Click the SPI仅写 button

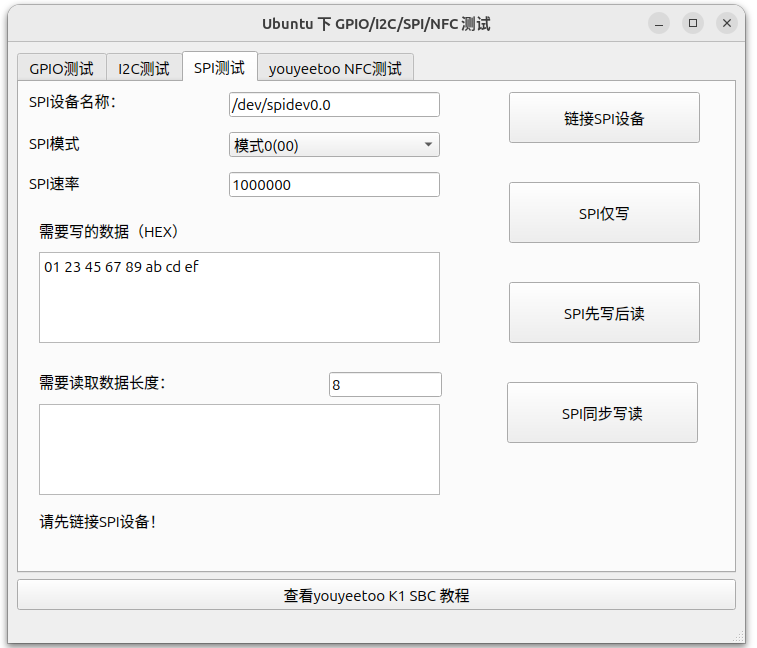pyautogui.click(x=604, y=213)
